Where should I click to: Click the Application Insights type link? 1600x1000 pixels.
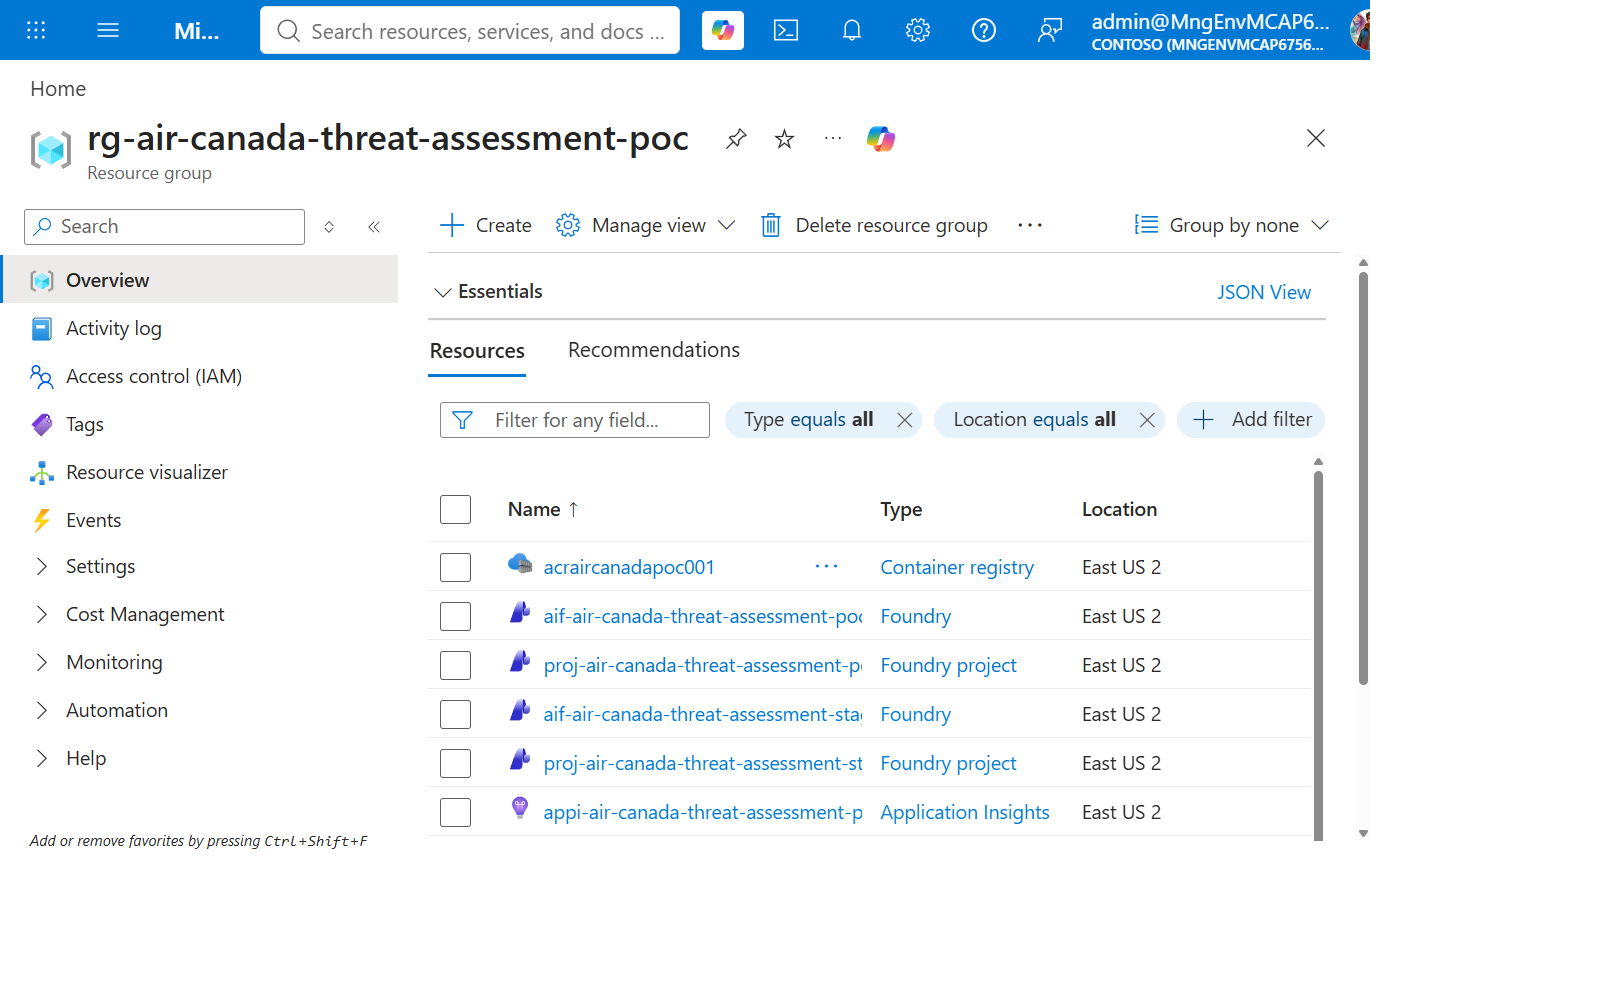point(965,812)
